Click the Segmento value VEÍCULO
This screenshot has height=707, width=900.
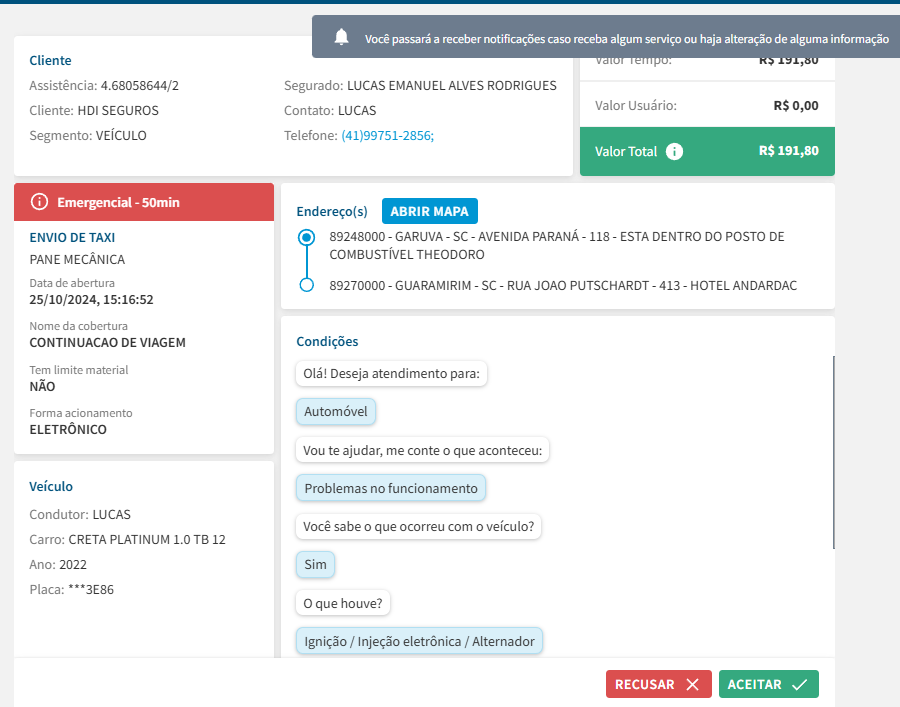(121, 135)
